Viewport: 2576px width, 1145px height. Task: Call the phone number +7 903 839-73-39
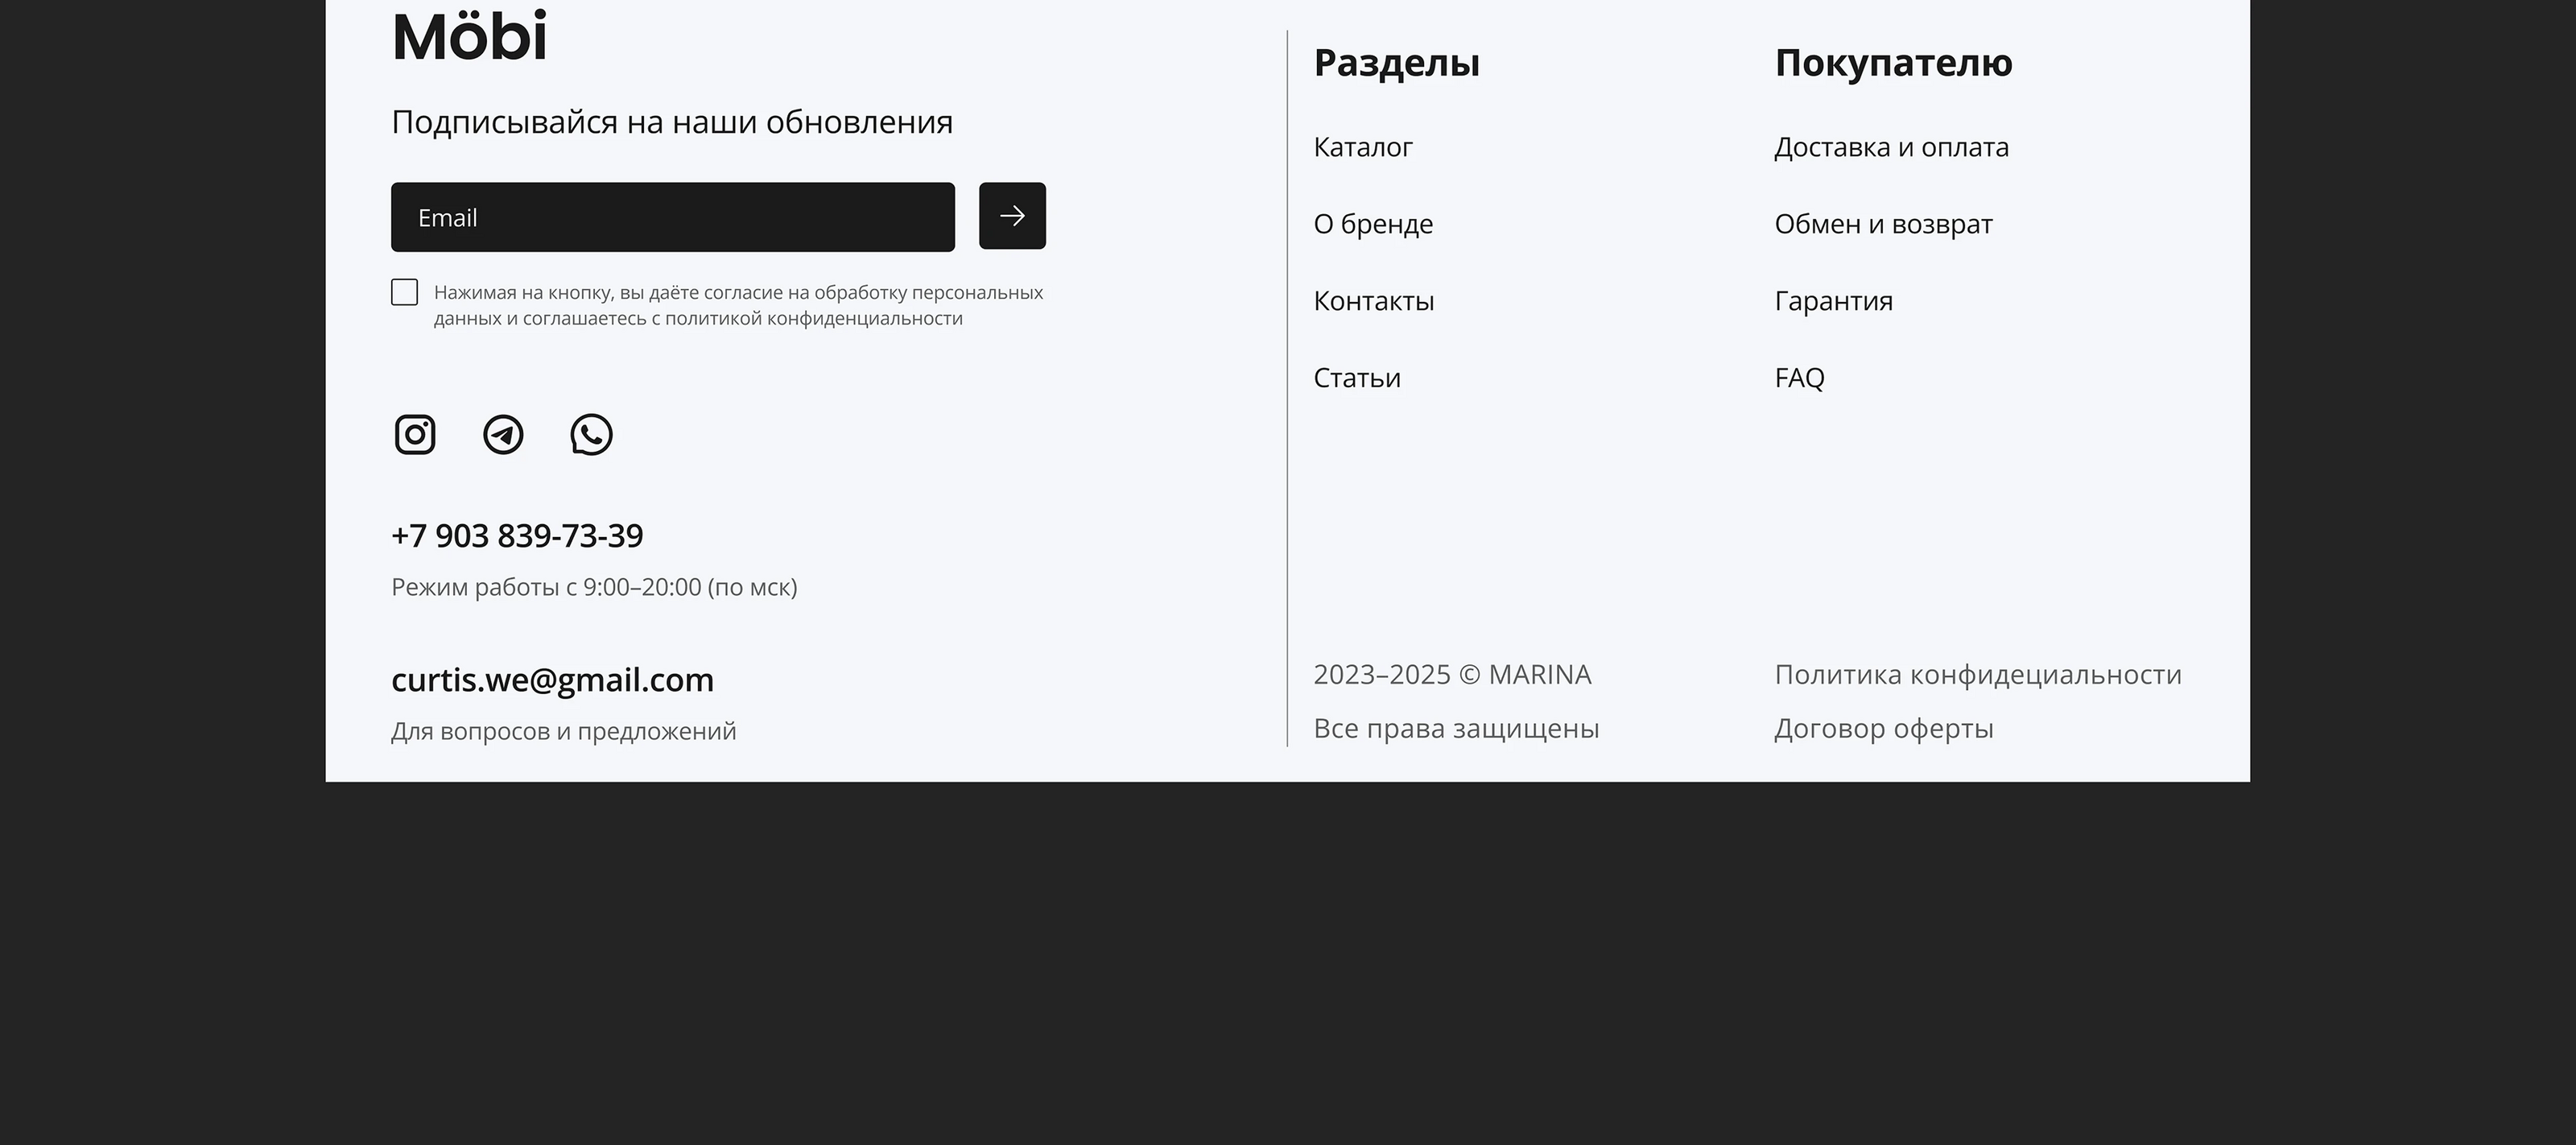[517, 536]
